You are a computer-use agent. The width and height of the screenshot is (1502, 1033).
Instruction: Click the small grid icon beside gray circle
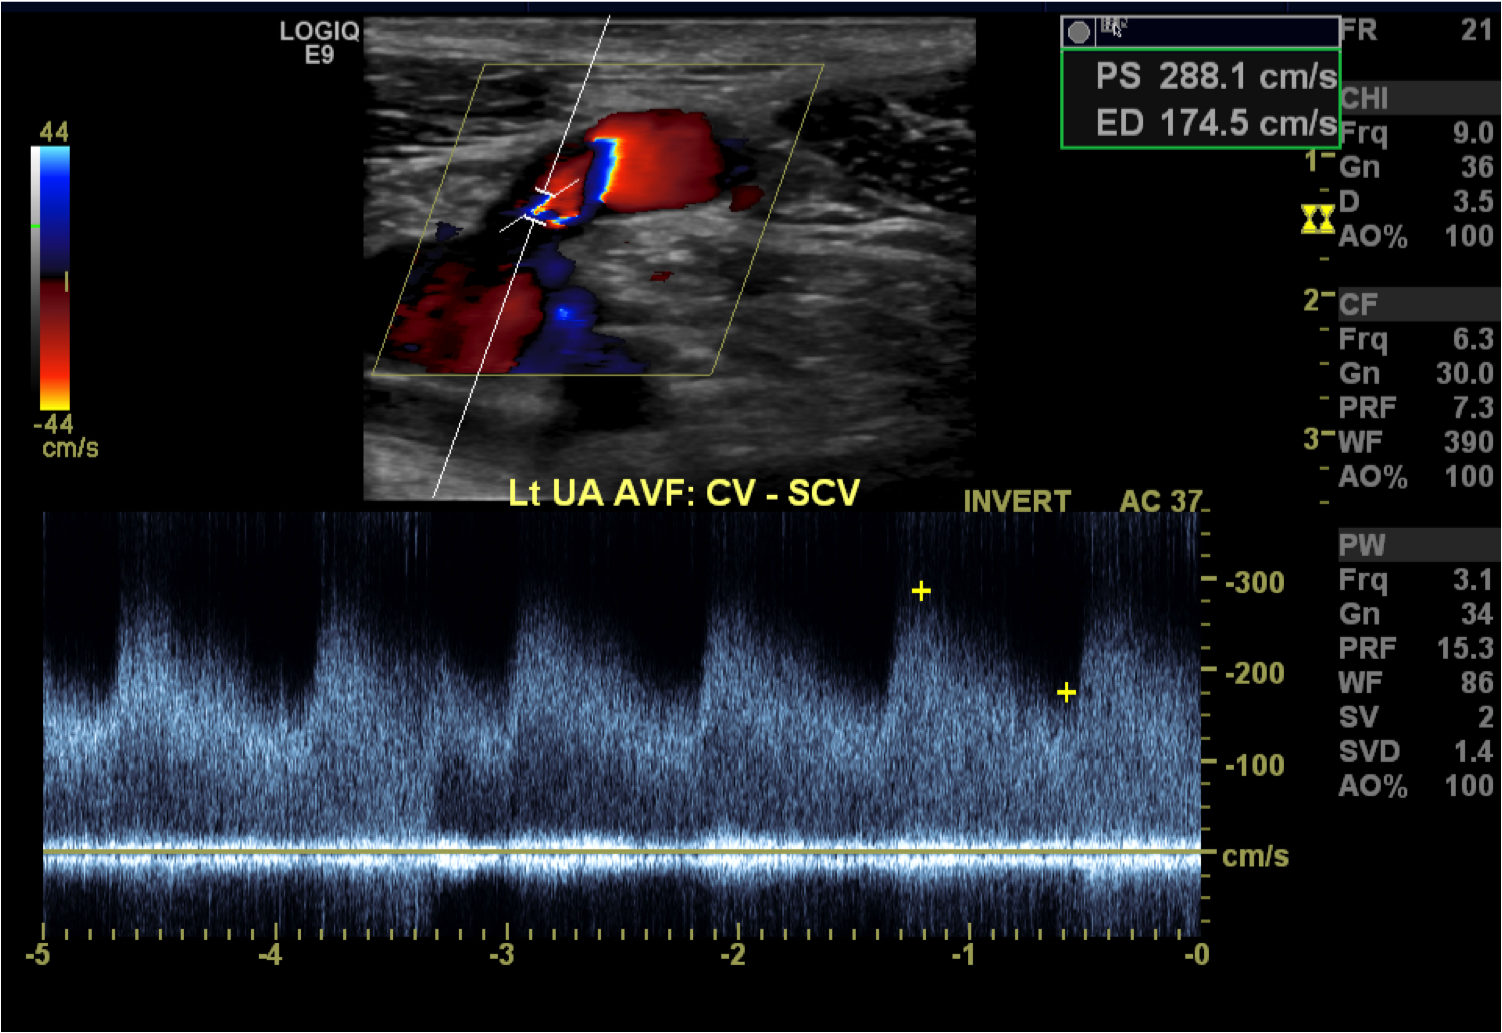[1112, 28]
